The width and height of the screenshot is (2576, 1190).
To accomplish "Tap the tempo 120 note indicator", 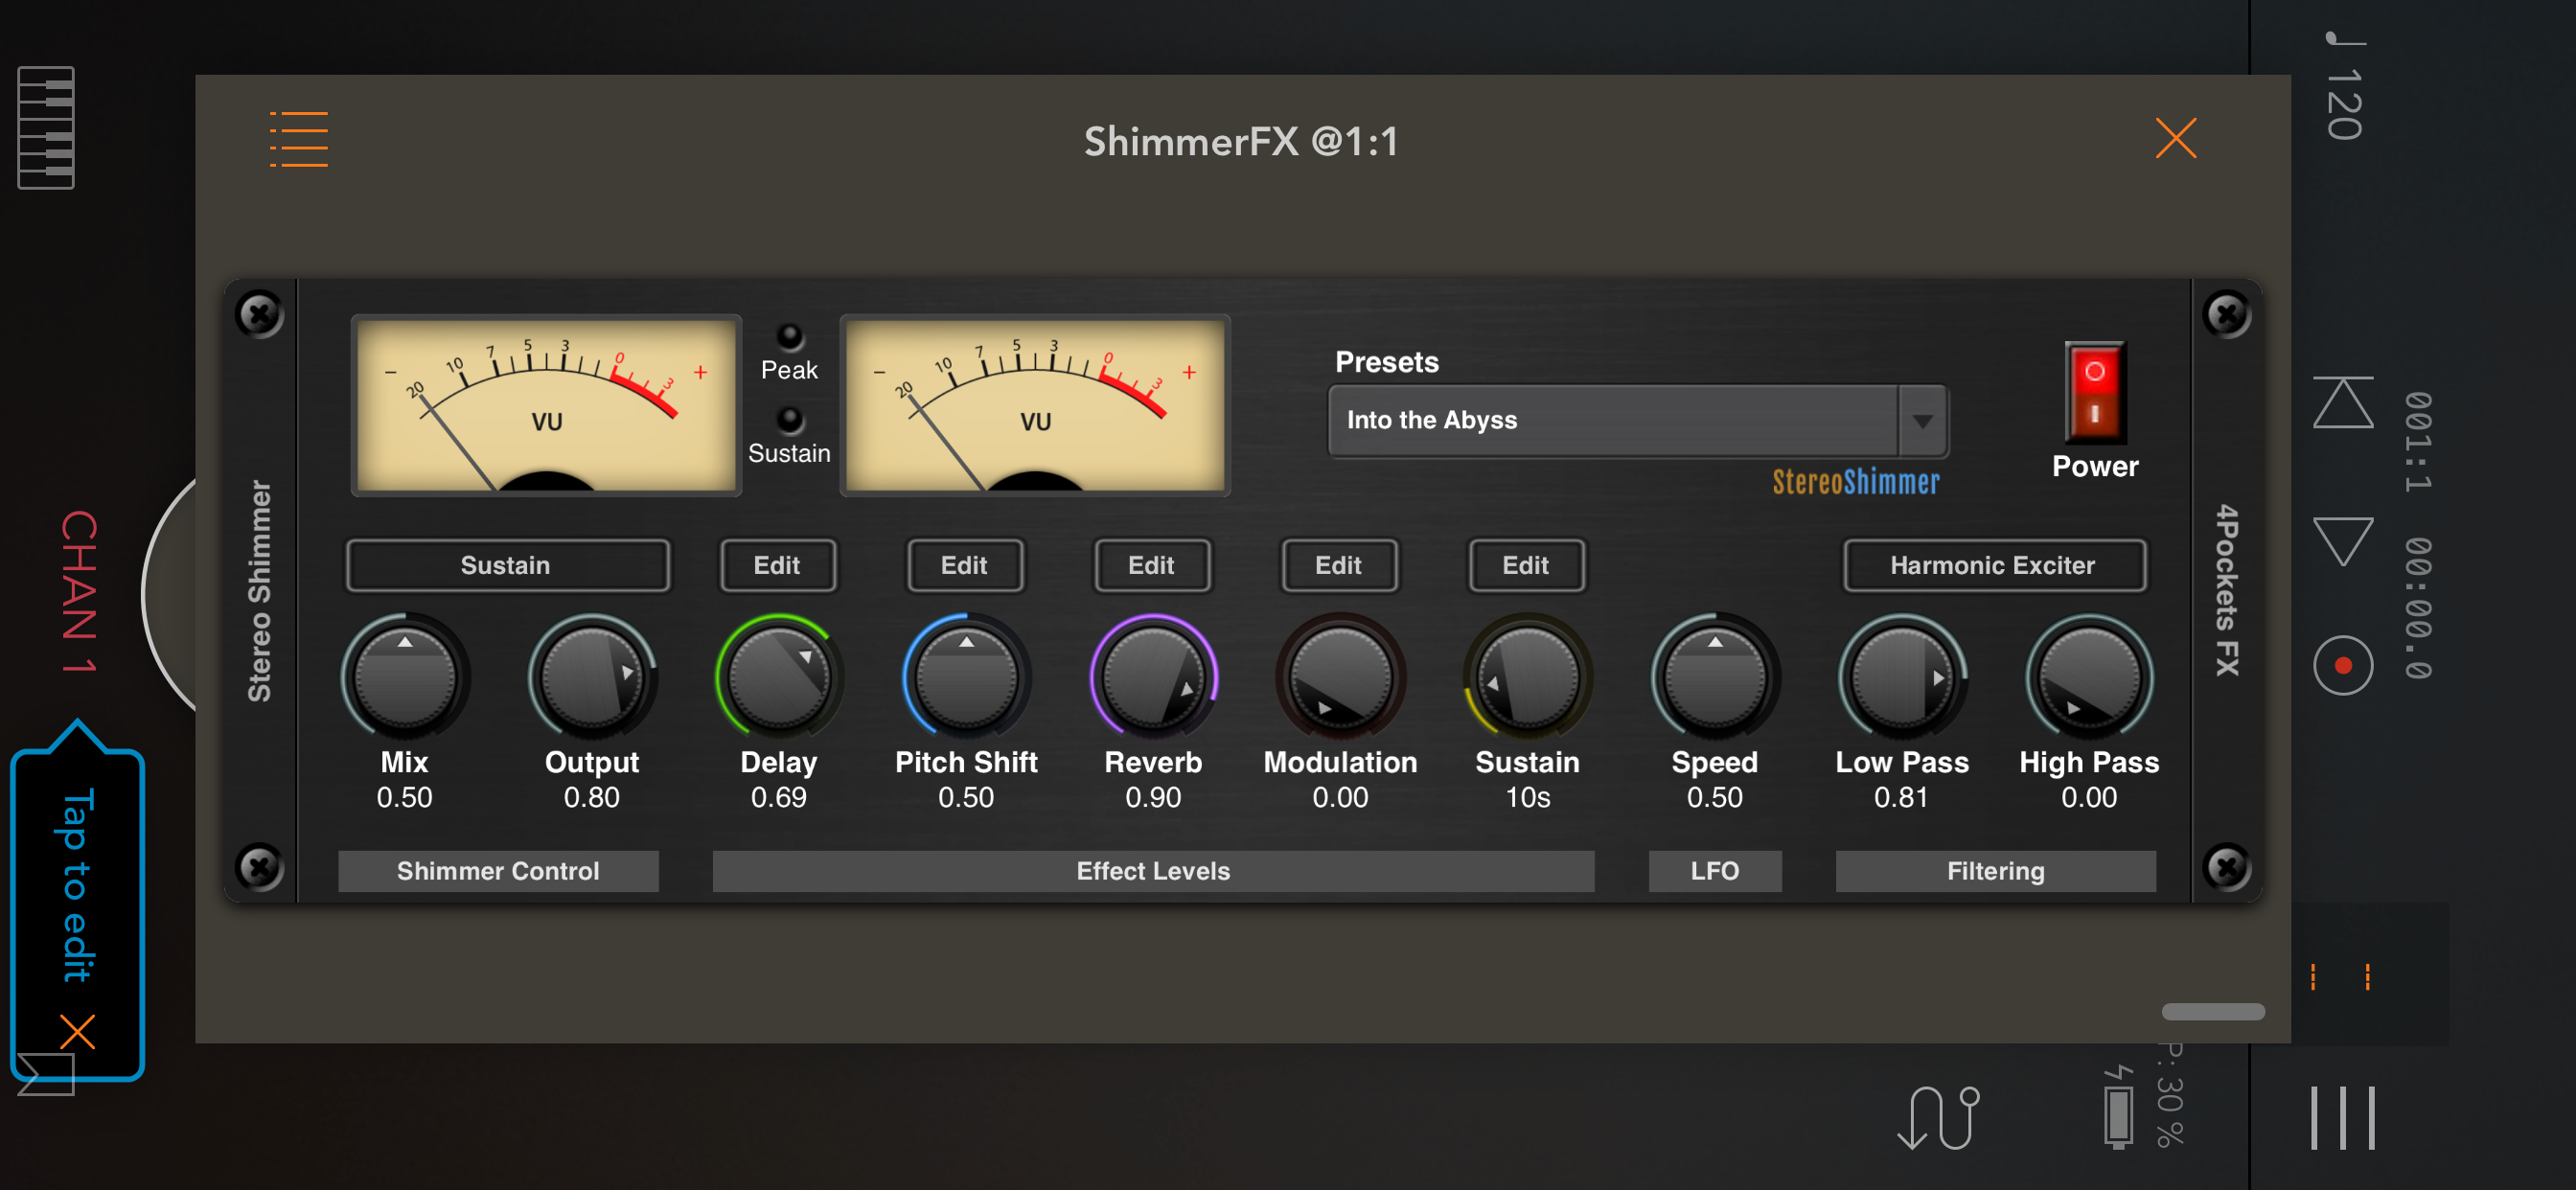I will 2344,88.
